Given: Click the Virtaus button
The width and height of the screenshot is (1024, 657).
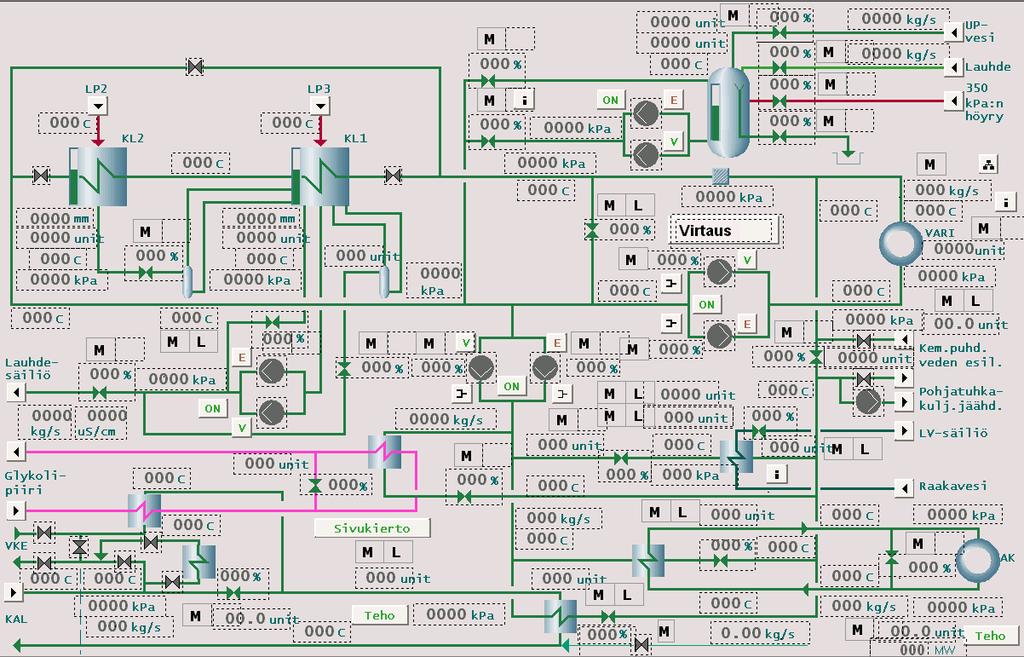Looking at the screenshot, I should click(x=725, y=230).
